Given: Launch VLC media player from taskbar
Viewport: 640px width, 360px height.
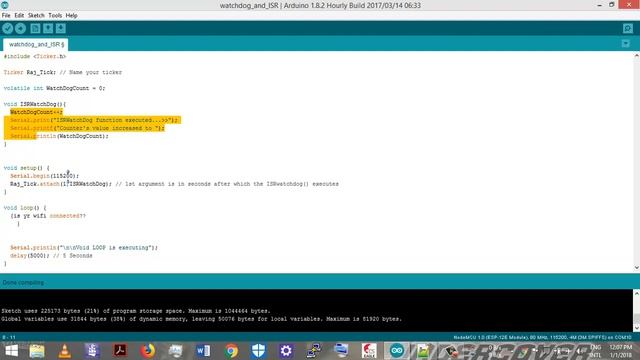Looking at the screenshot, I should pyautogui.click(x=64, y=351).
